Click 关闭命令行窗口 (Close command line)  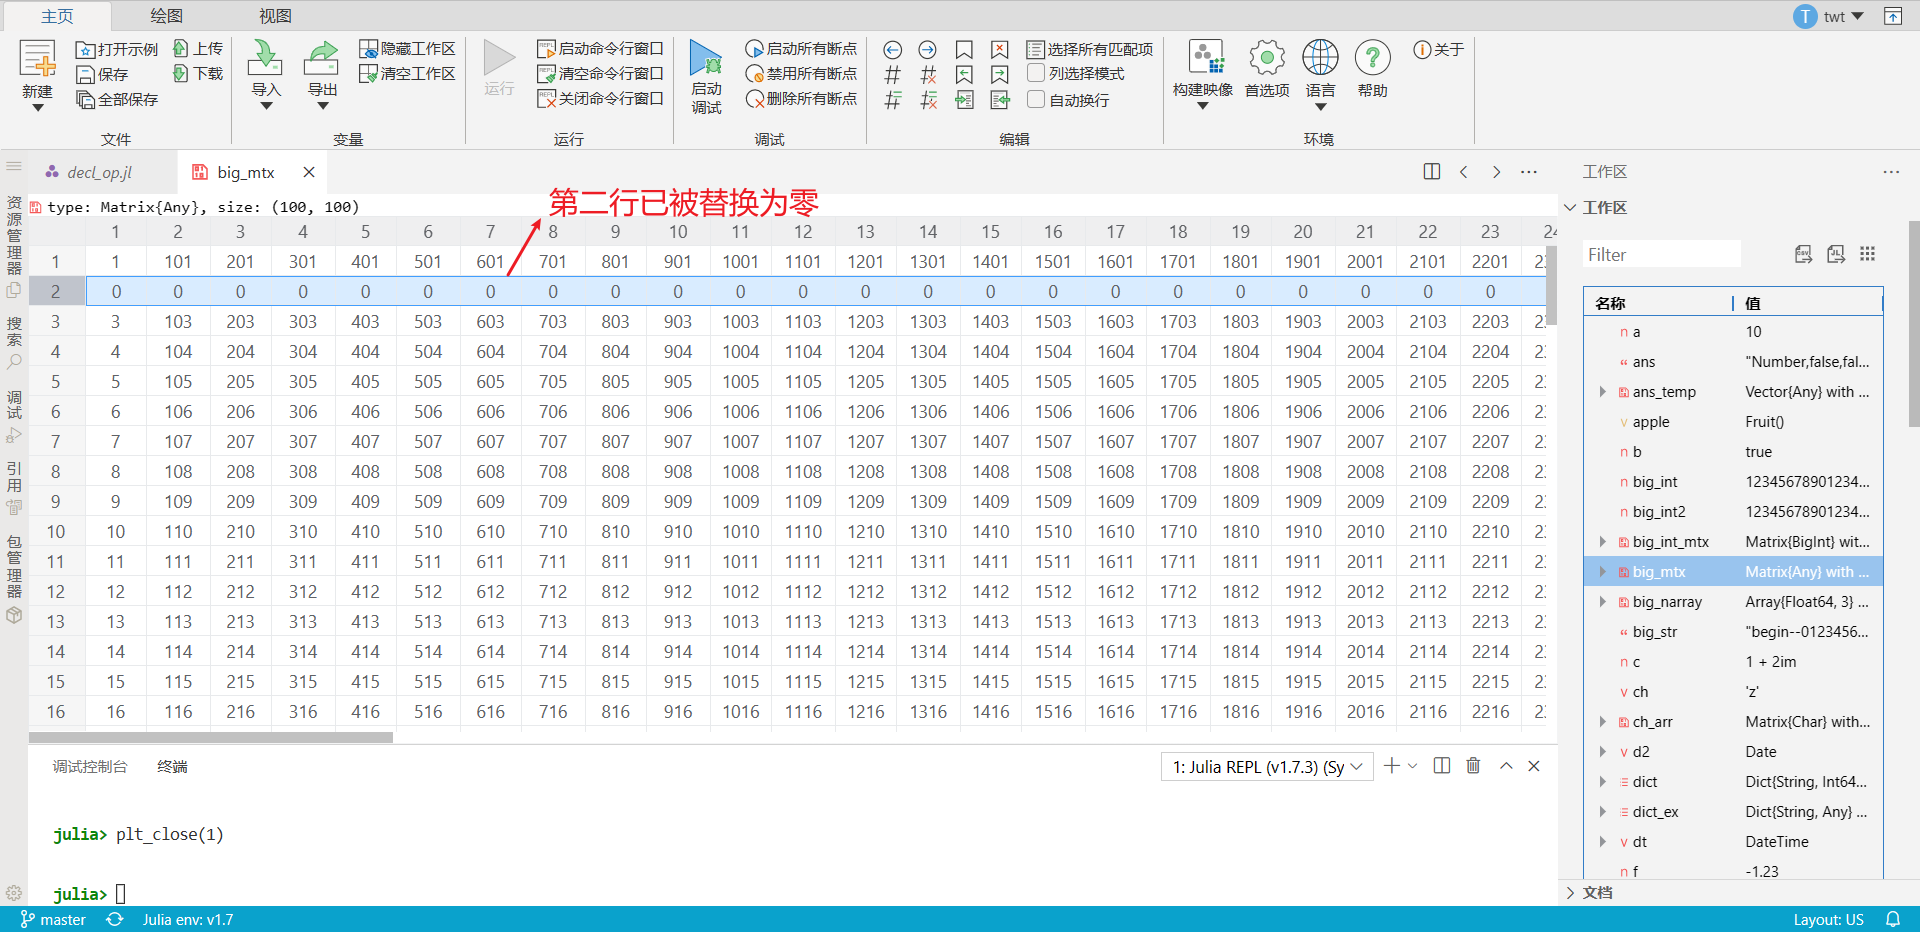tap(600, 98)
